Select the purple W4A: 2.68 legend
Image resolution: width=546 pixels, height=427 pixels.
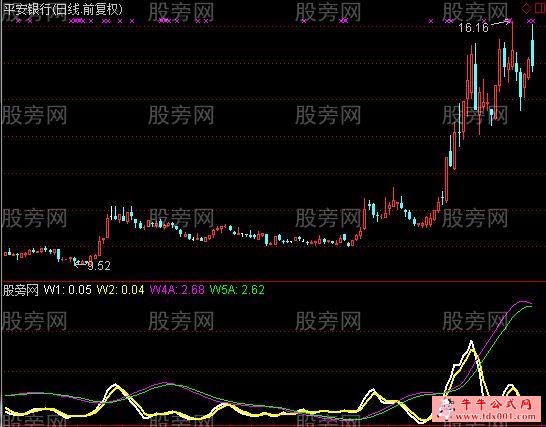click(x=177, y=290)
